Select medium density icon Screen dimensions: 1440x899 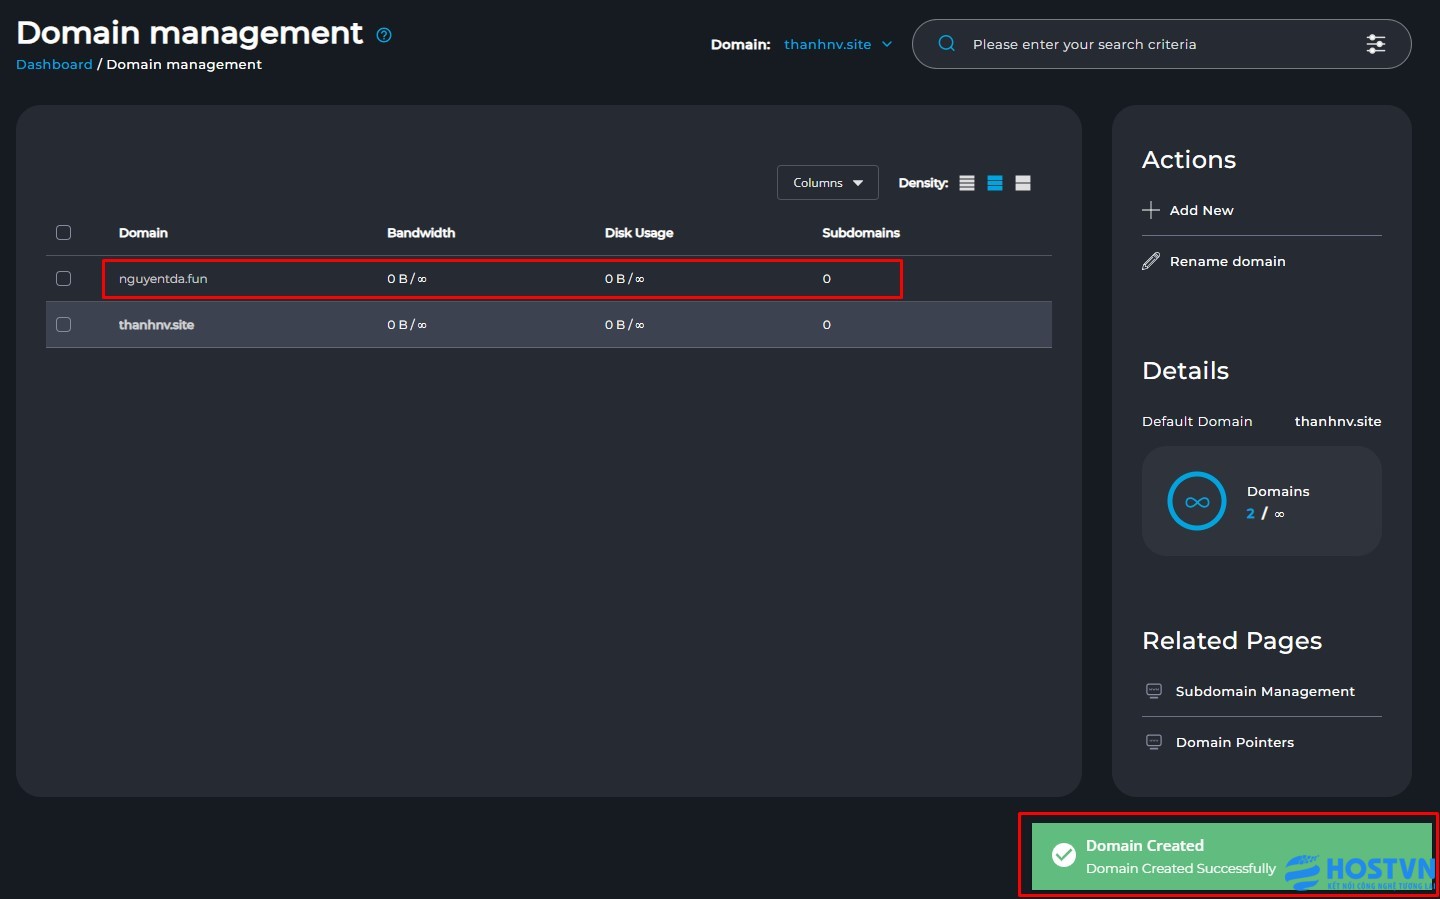pyautogui.click(x=995, y=183)
